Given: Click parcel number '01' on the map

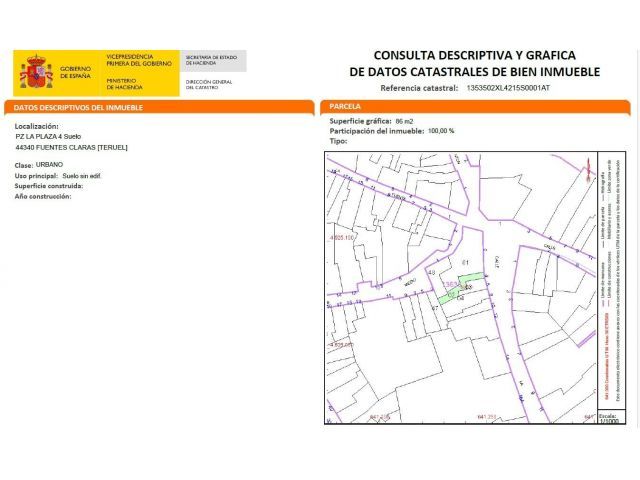Looking at the screenshot, I should click(465, 262).
